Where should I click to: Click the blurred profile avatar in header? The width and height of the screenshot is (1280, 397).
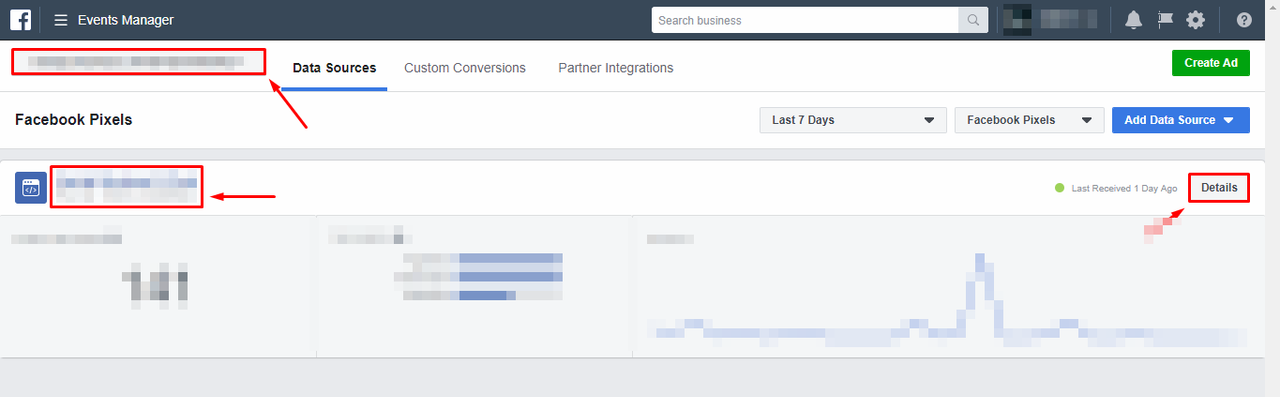1017,19
